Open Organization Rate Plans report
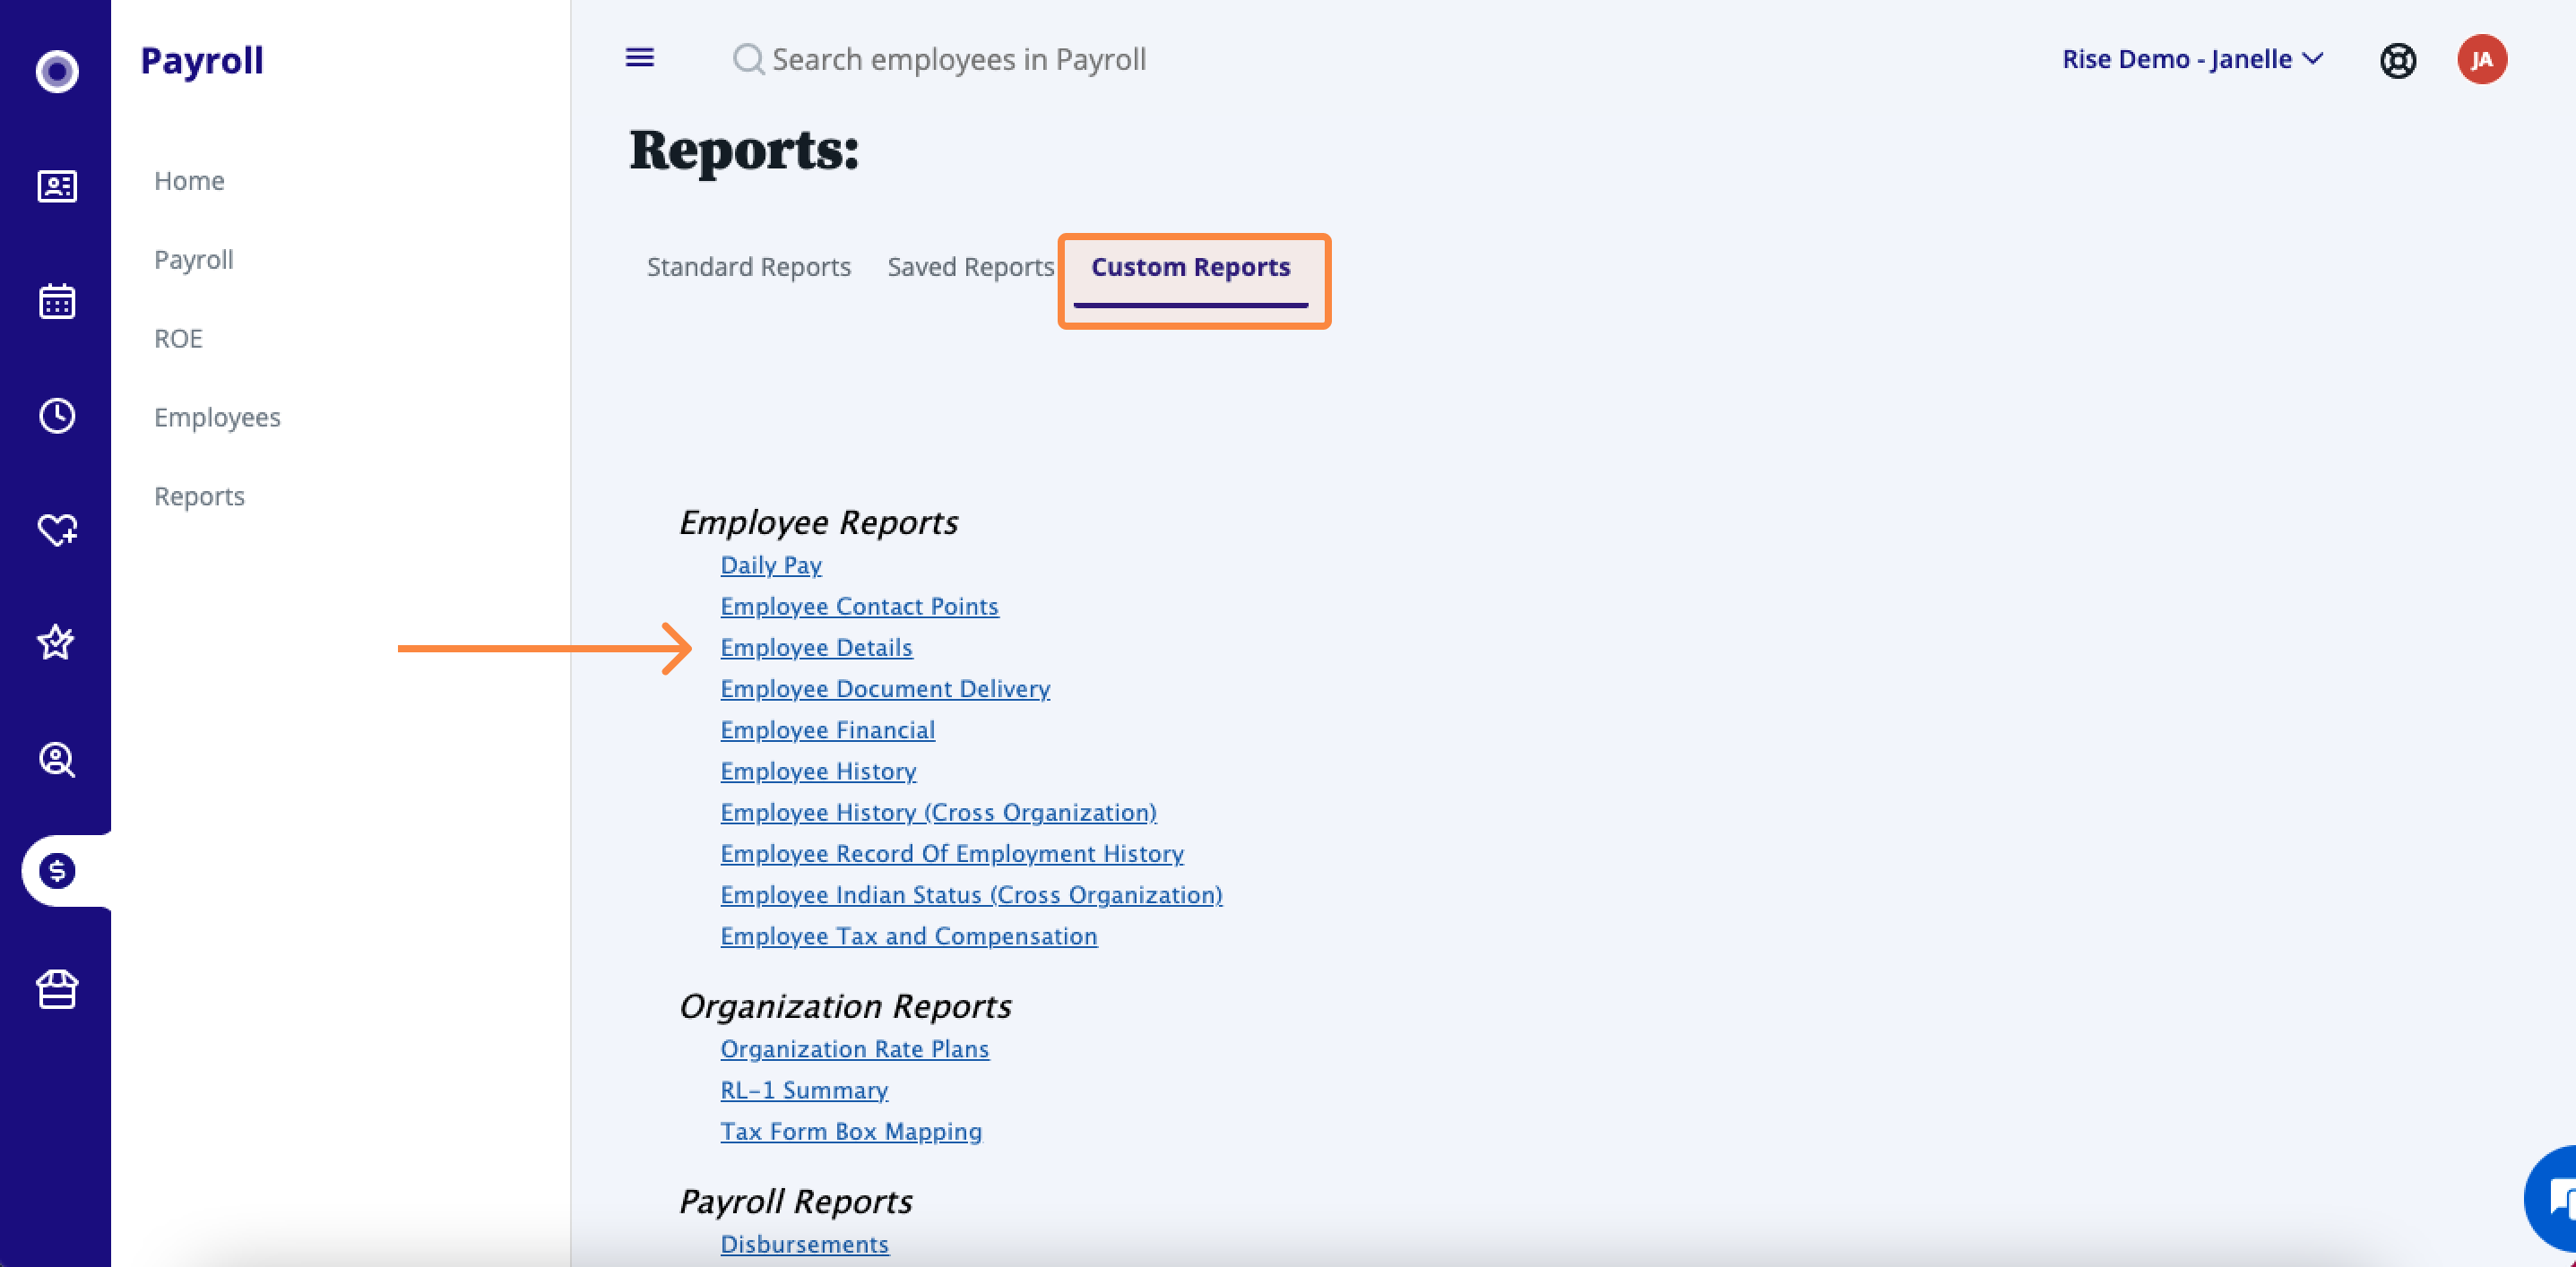The image size is (2576, 1267). (854, 1049)
